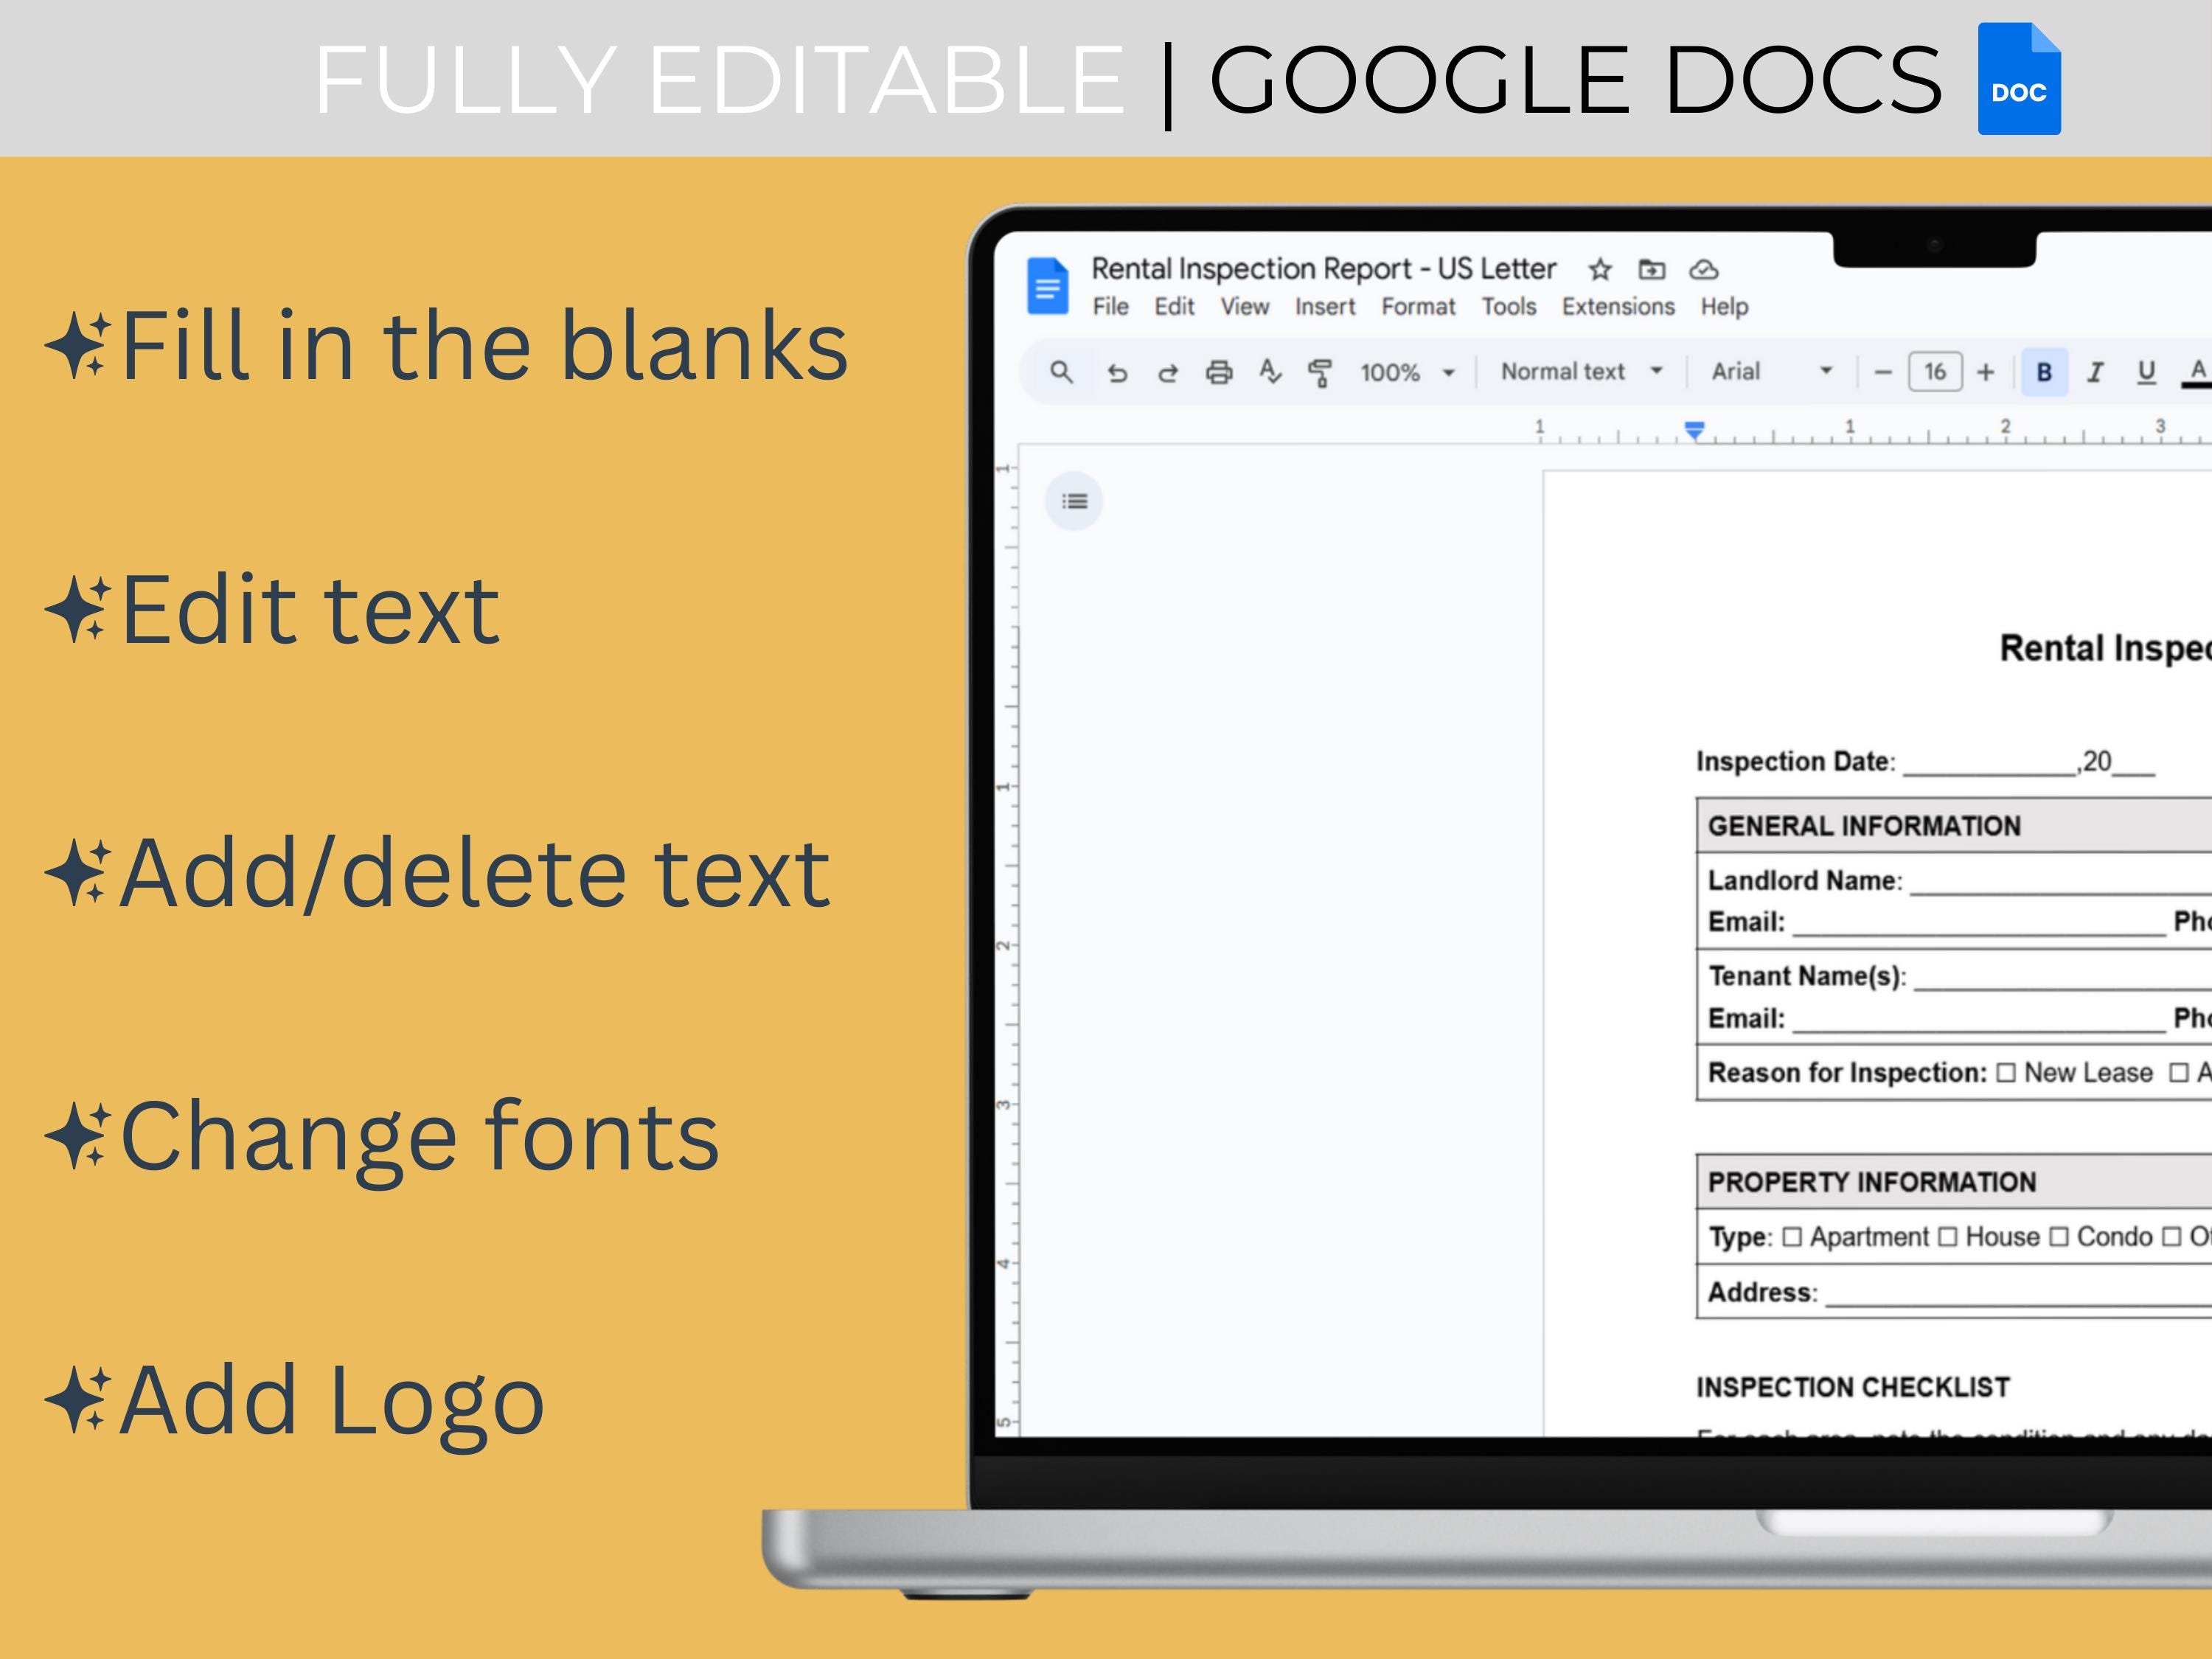Screen dimensions: 2212x1659
Task: Click the Inspection Date label
Action: tap(1795, 762)
